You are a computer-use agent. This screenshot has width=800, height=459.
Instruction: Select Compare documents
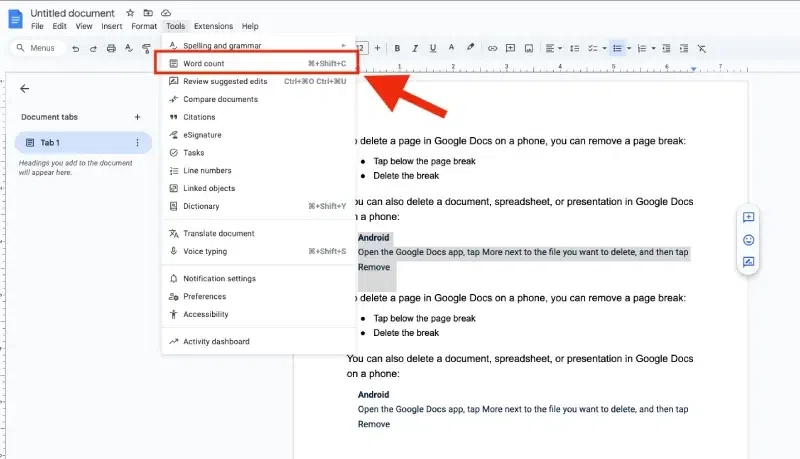[258, 99]
